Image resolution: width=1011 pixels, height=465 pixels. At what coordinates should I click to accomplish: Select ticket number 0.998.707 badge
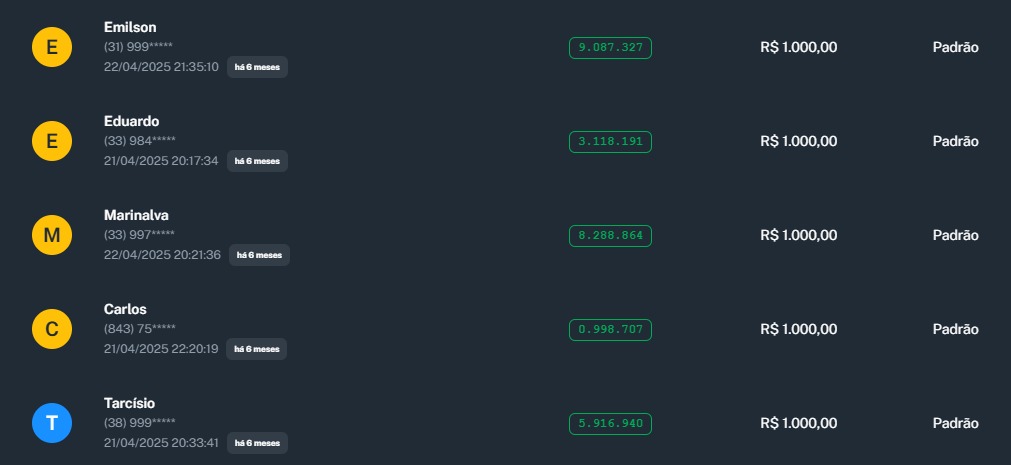click(610, 329)
